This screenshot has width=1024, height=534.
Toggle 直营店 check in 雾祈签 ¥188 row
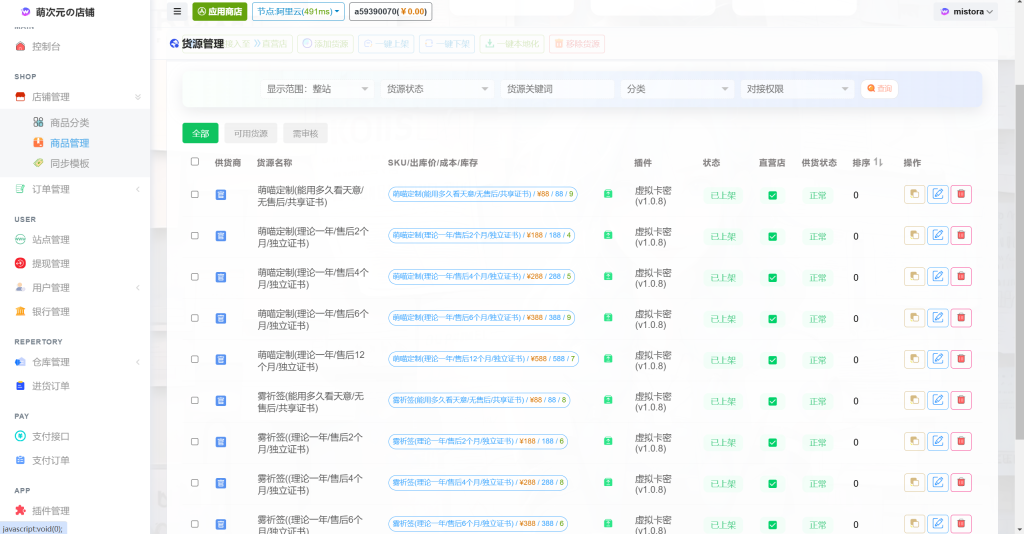pyautogui.click(x=773, y=443)
